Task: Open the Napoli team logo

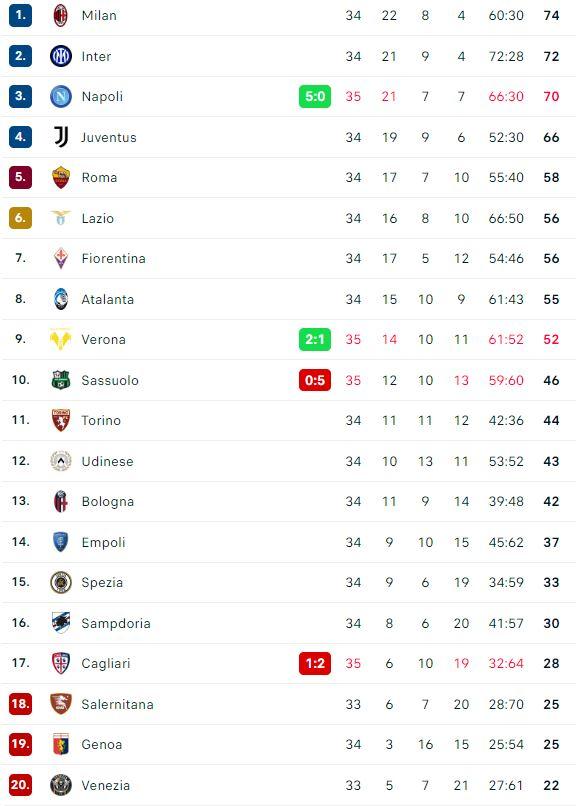Action: tap(61, 97)
